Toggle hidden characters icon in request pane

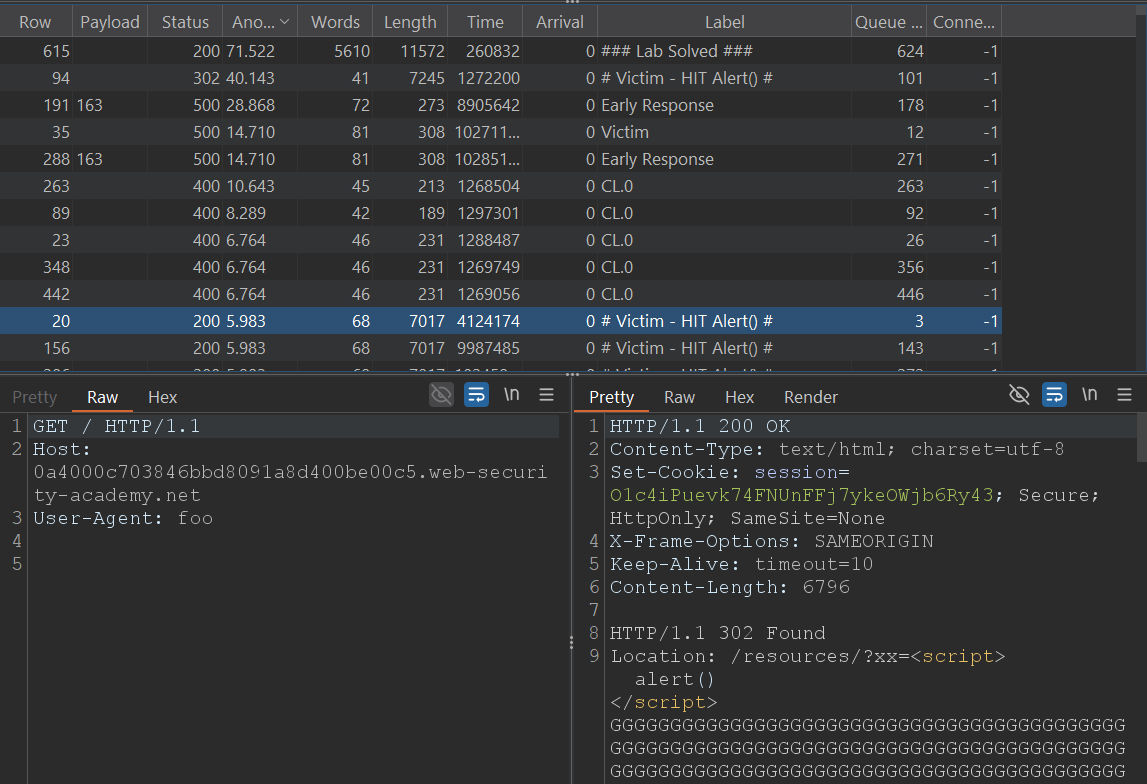pyautogui.click(x=441, y=395)
